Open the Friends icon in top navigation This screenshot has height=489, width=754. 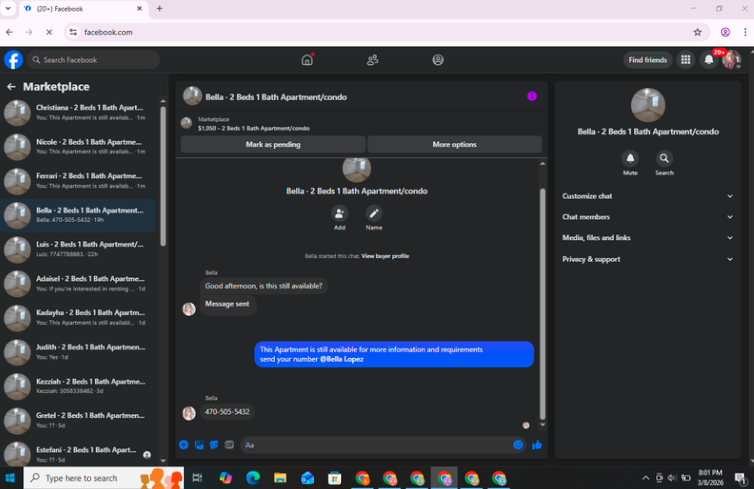pos(372,60)
